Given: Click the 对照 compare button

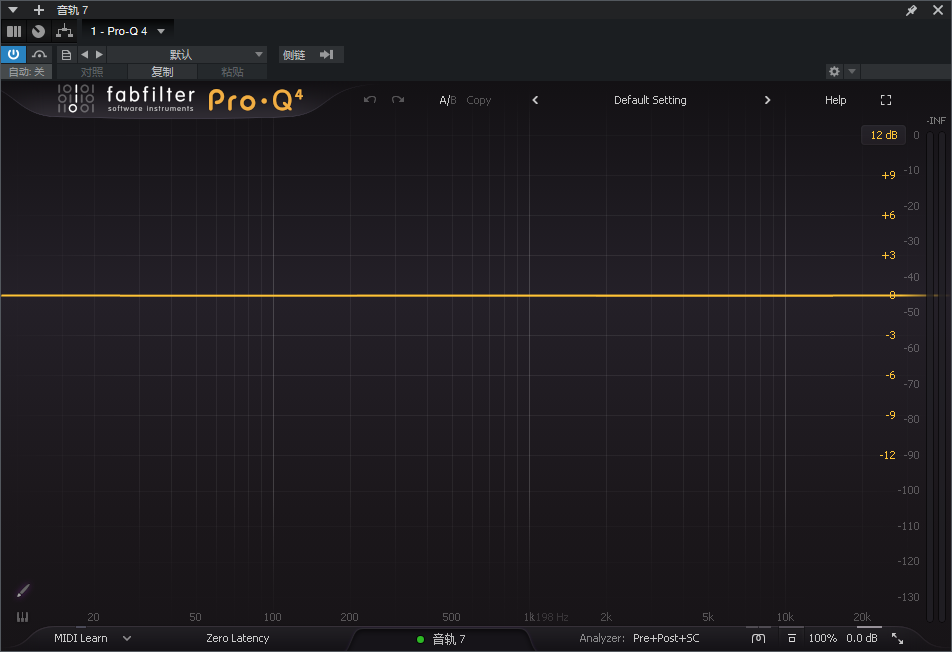Looking at the screenshot, I should pos(92,72).
